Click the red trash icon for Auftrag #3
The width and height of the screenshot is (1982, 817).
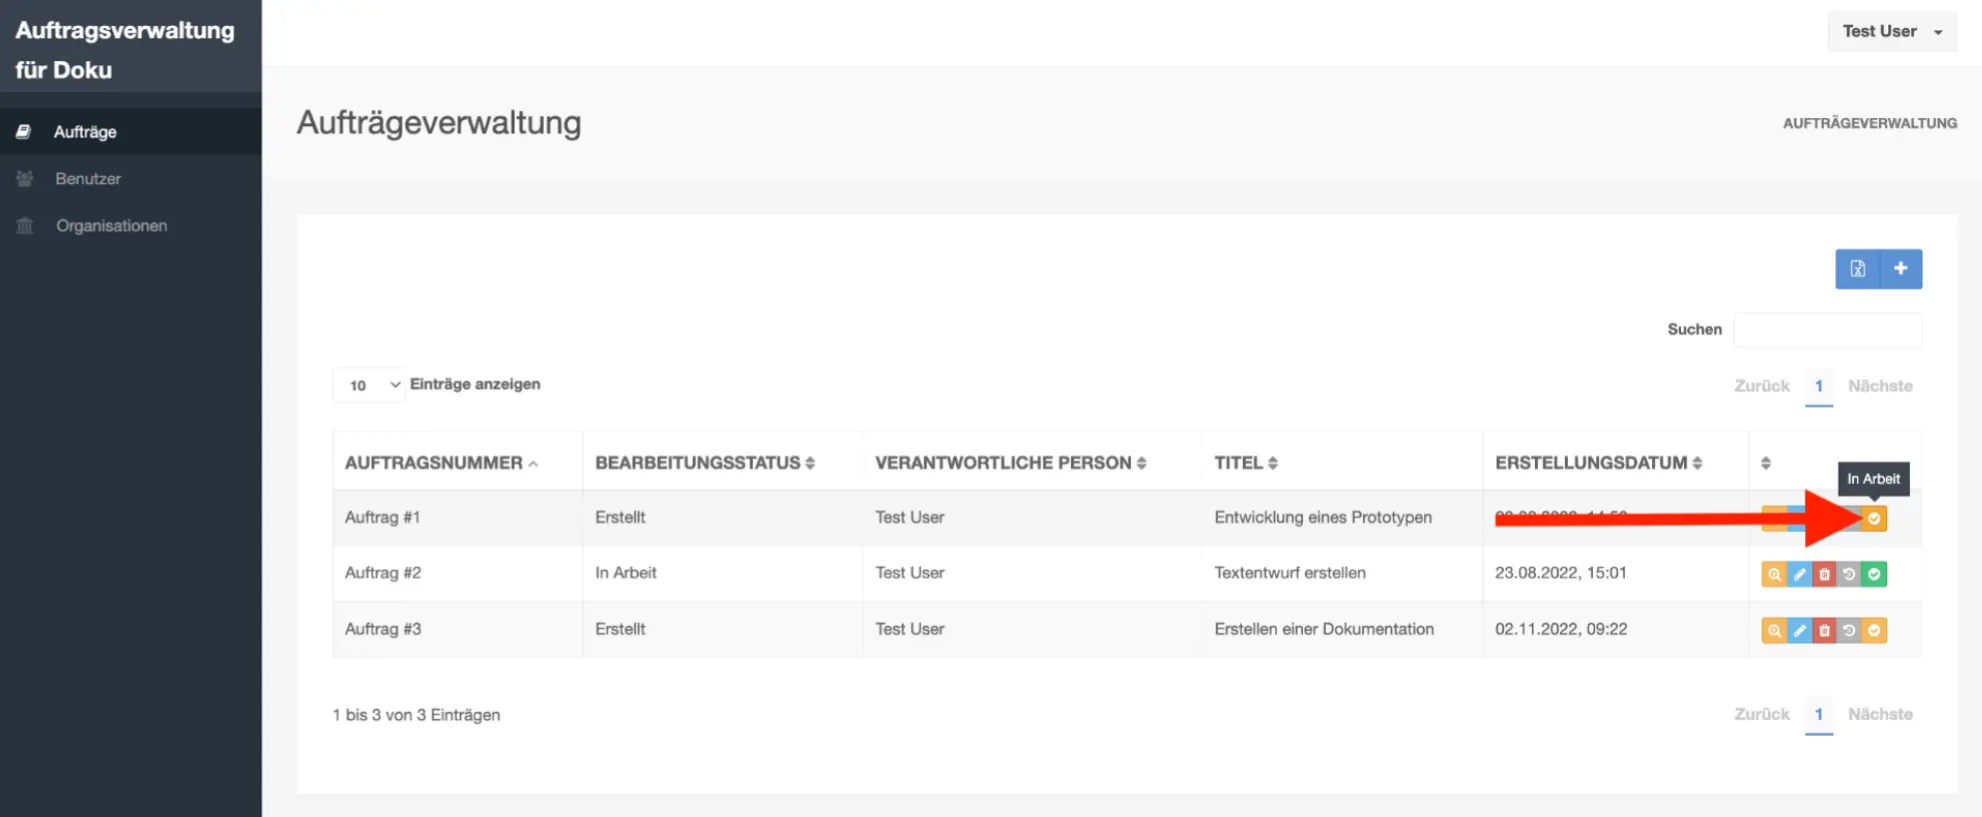point(1824,630)
